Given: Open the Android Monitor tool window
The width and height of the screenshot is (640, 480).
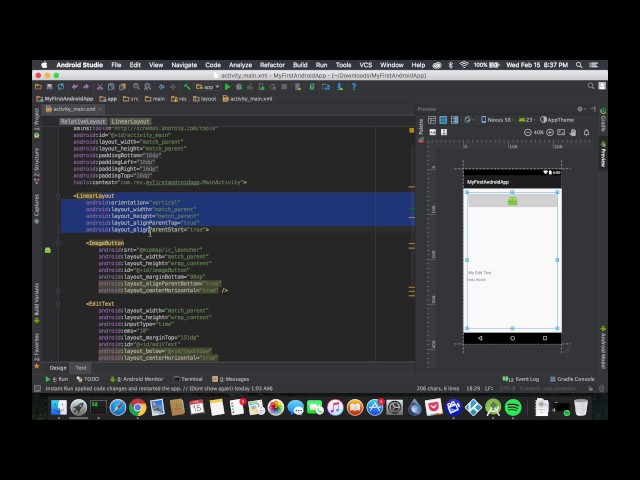Looking at the screenshot, I should [x=136, y=379].
